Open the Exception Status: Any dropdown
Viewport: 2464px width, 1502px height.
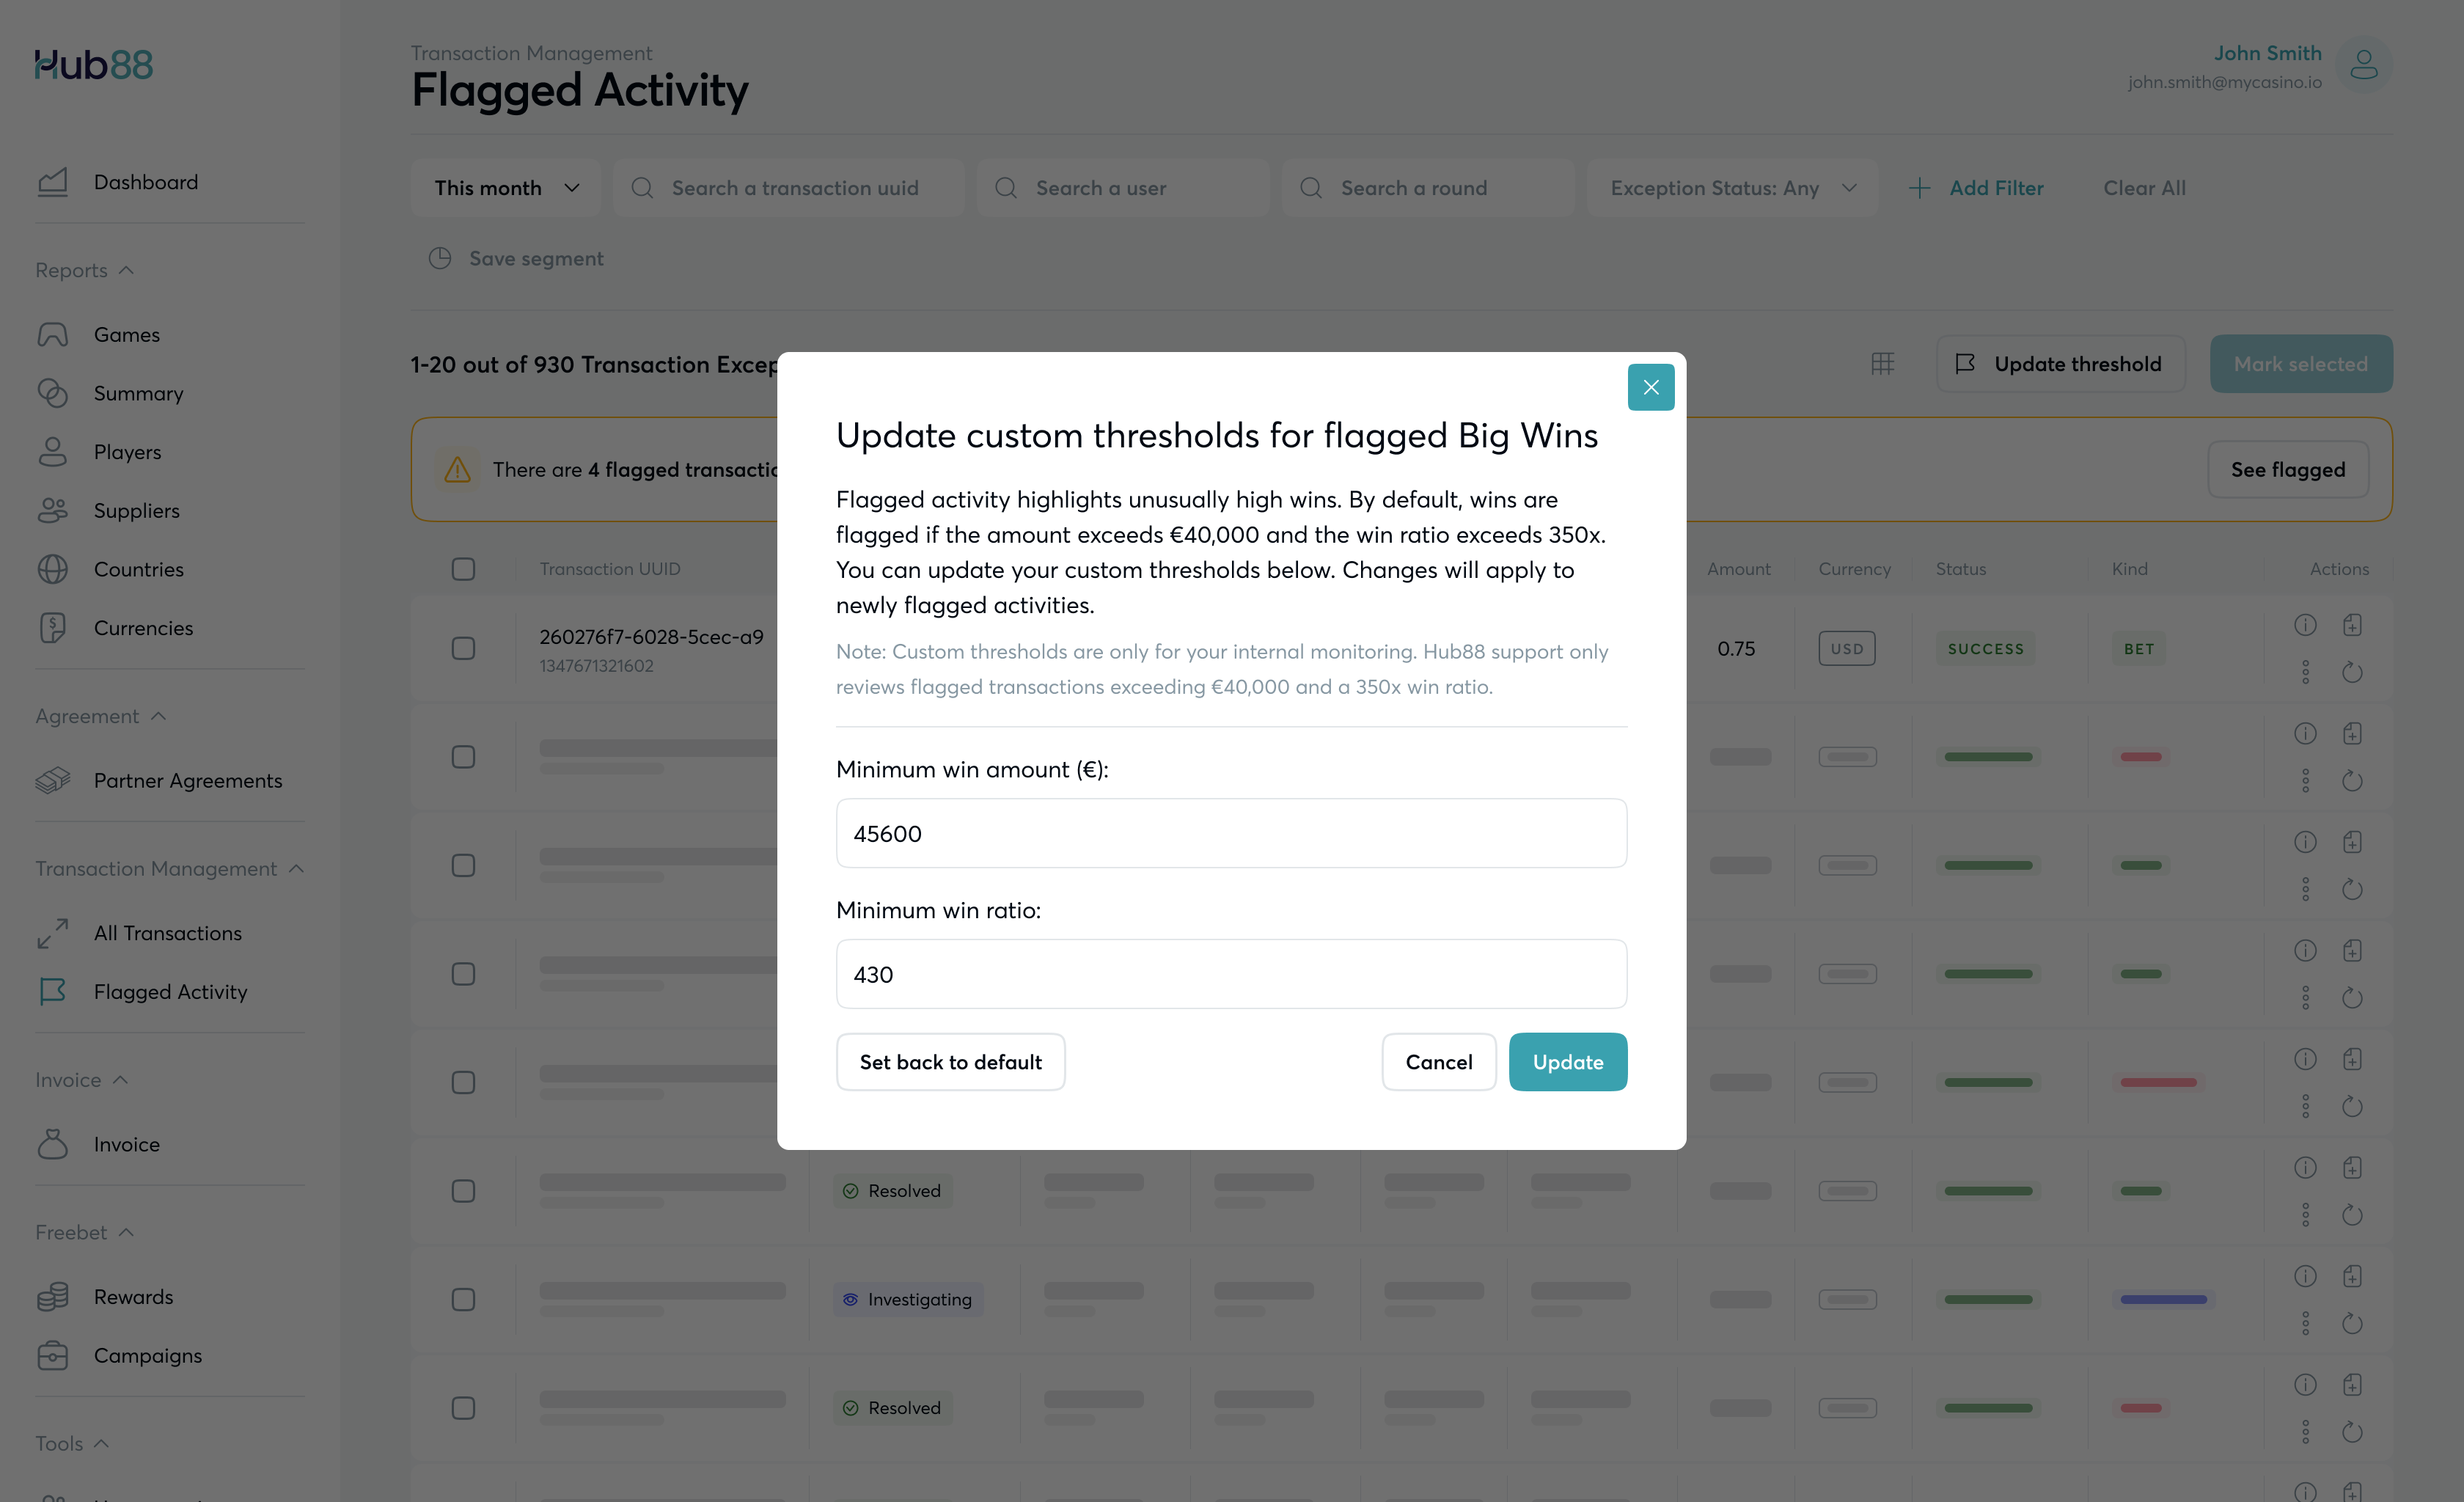1732,188
